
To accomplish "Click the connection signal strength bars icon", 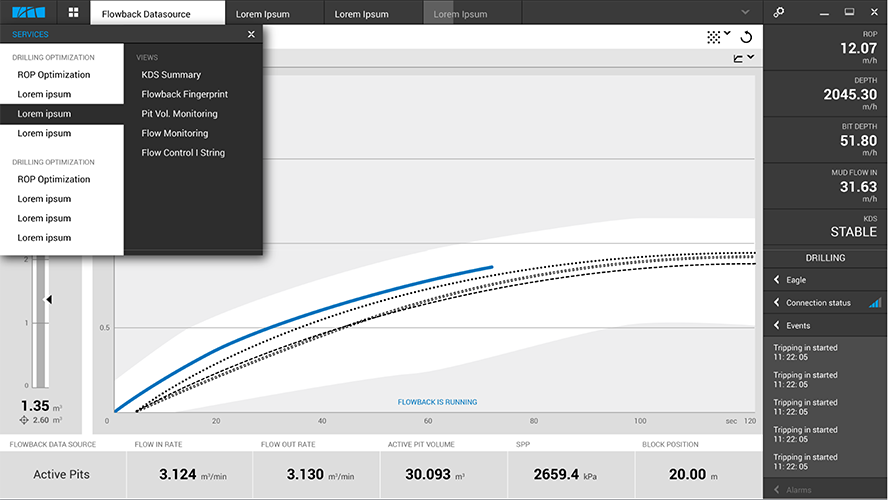I will pos(875,302).
